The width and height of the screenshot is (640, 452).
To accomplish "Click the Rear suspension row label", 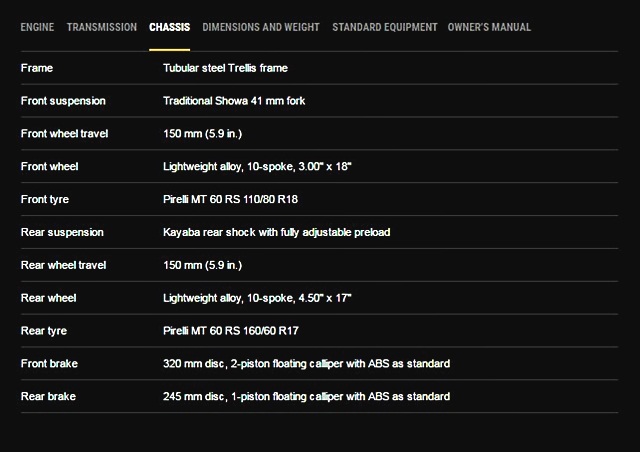I will [62, 232].
